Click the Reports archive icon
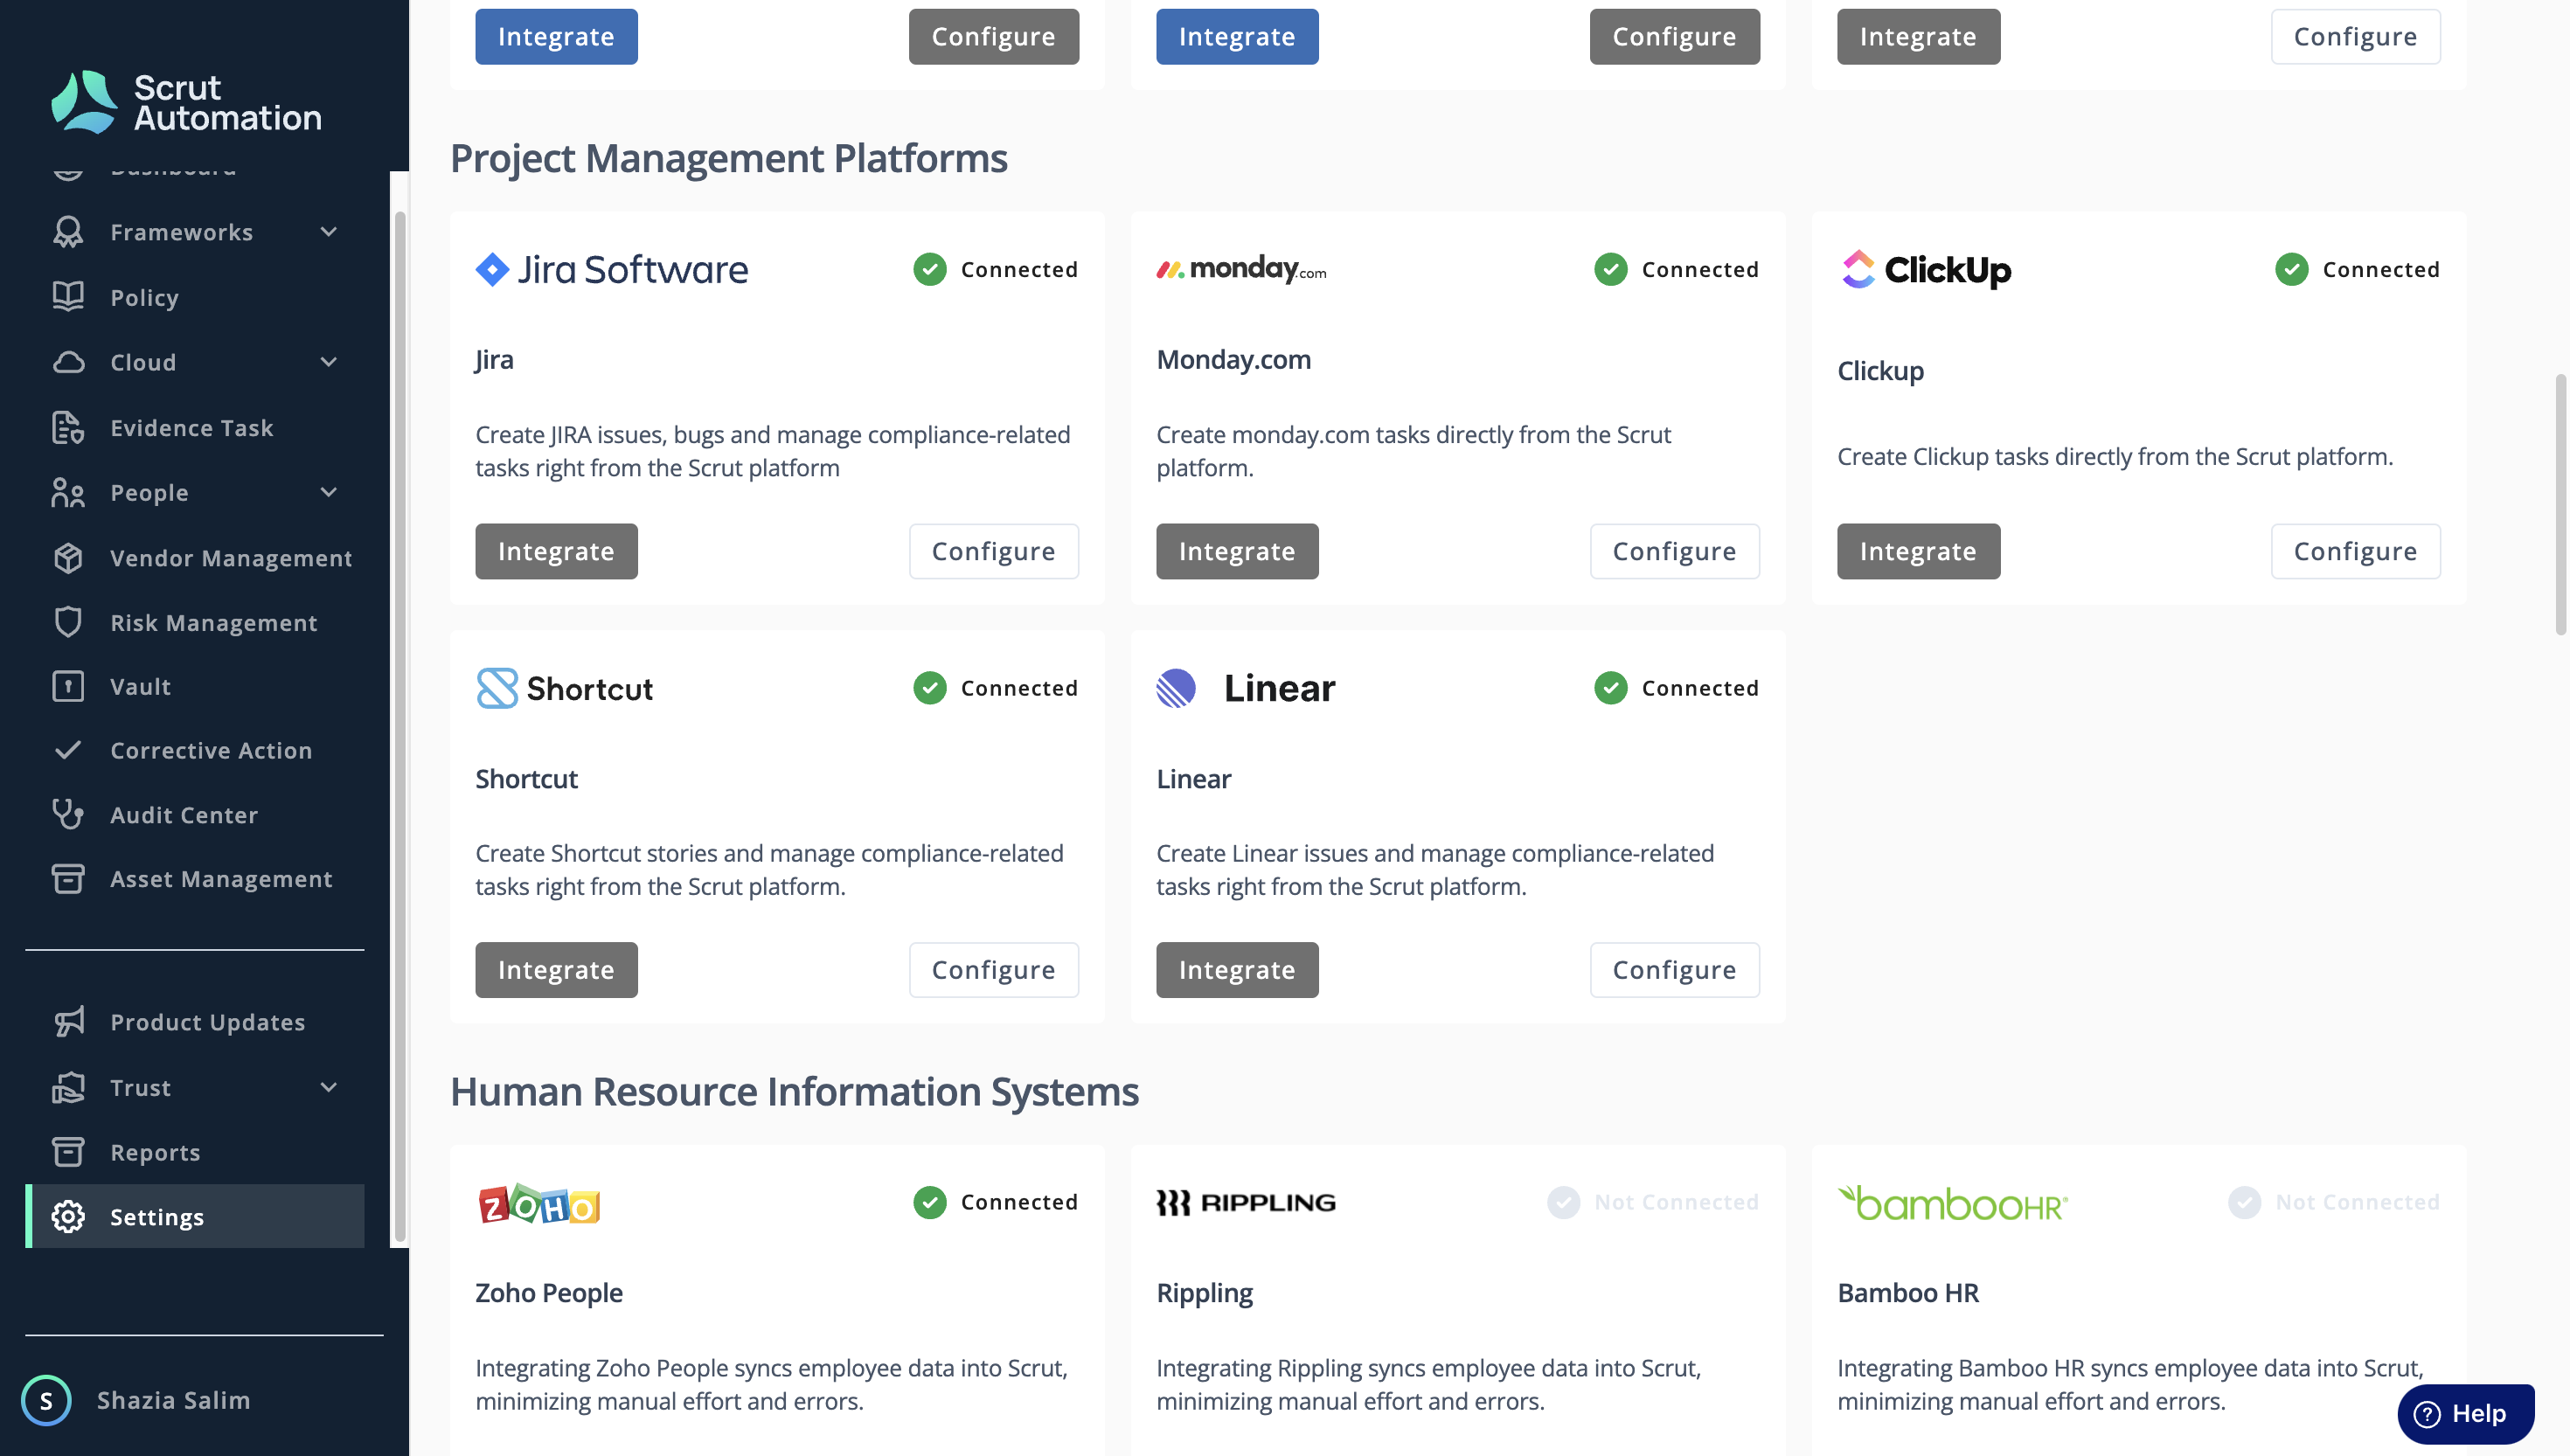 point(68,1152)
